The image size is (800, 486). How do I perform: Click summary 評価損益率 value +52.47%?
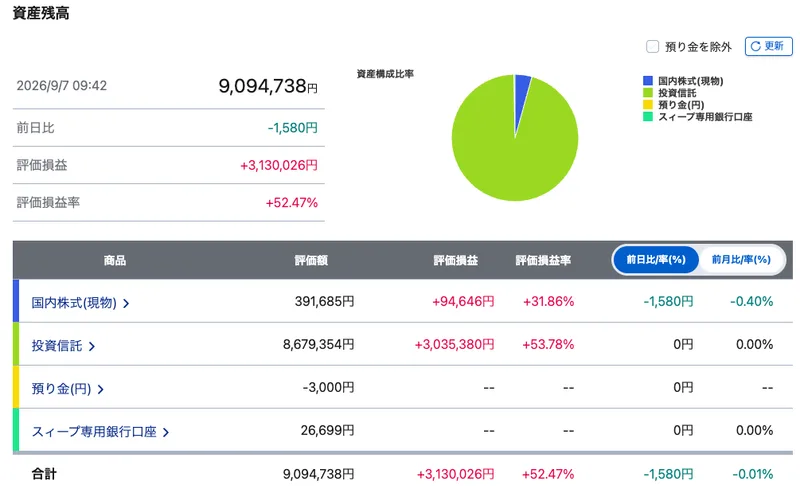291,202
